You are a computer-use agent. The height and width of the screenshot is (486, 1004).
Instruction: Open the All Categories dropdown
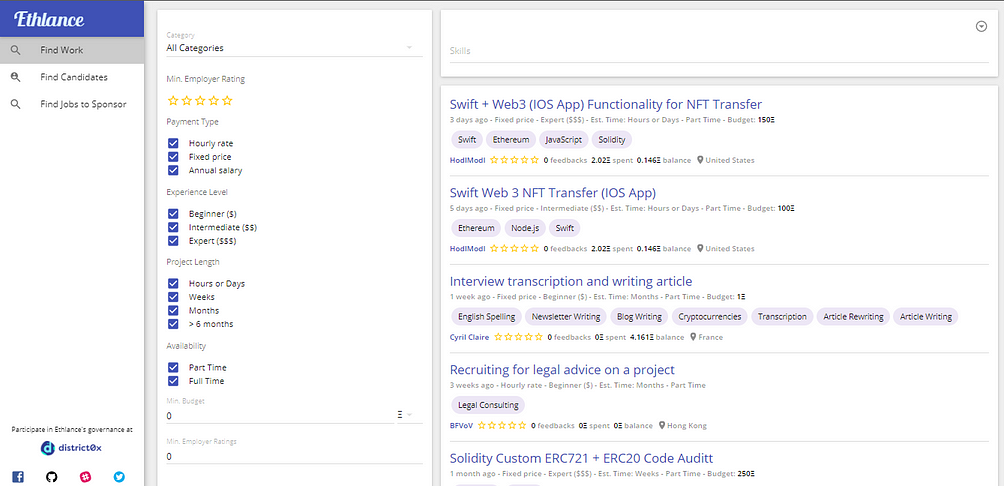point(295,48)
